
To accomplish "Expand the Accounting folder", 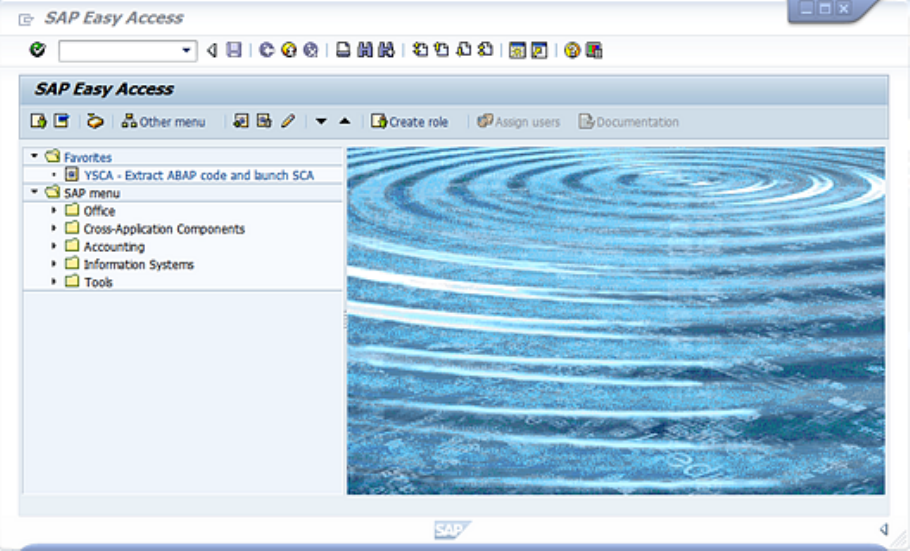I will click(x=53, y=246).
